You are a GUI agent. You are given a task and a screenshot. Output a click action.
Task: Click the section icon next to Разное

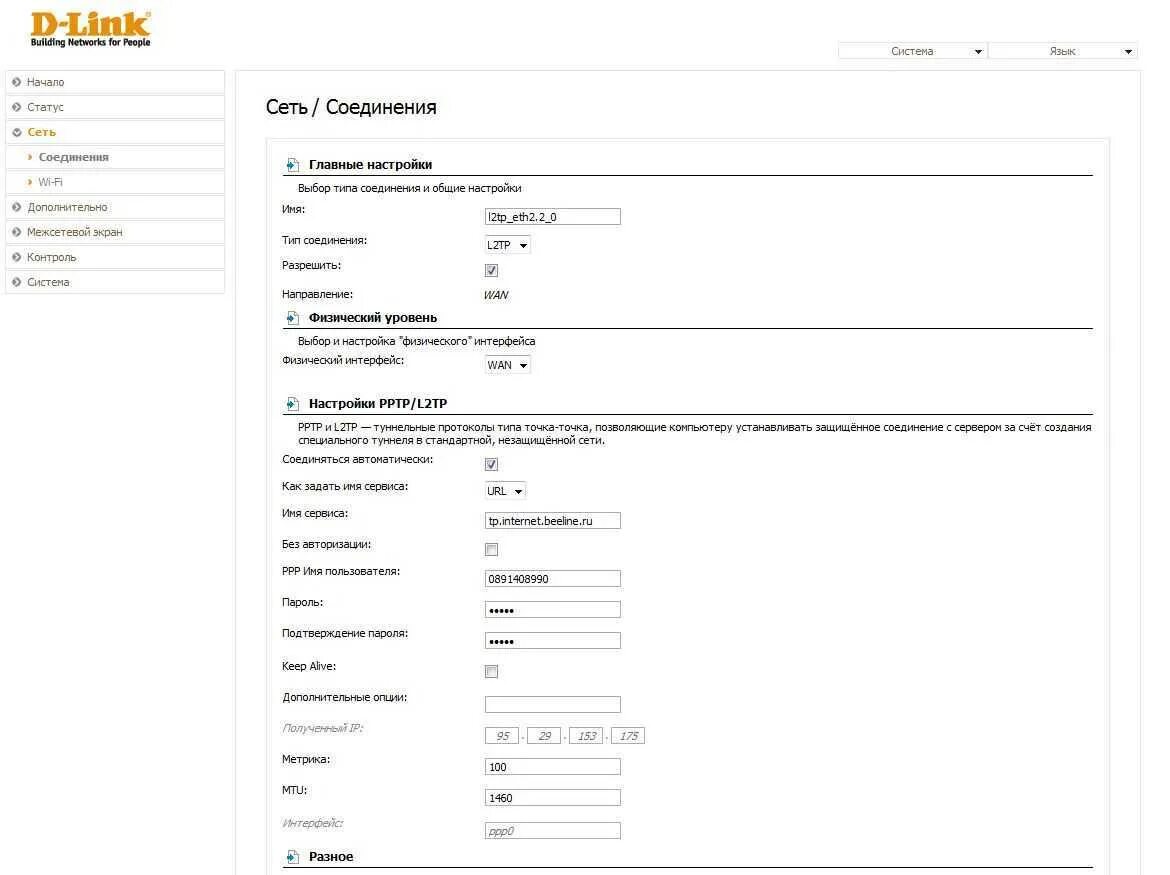click(x=292, y=857)
